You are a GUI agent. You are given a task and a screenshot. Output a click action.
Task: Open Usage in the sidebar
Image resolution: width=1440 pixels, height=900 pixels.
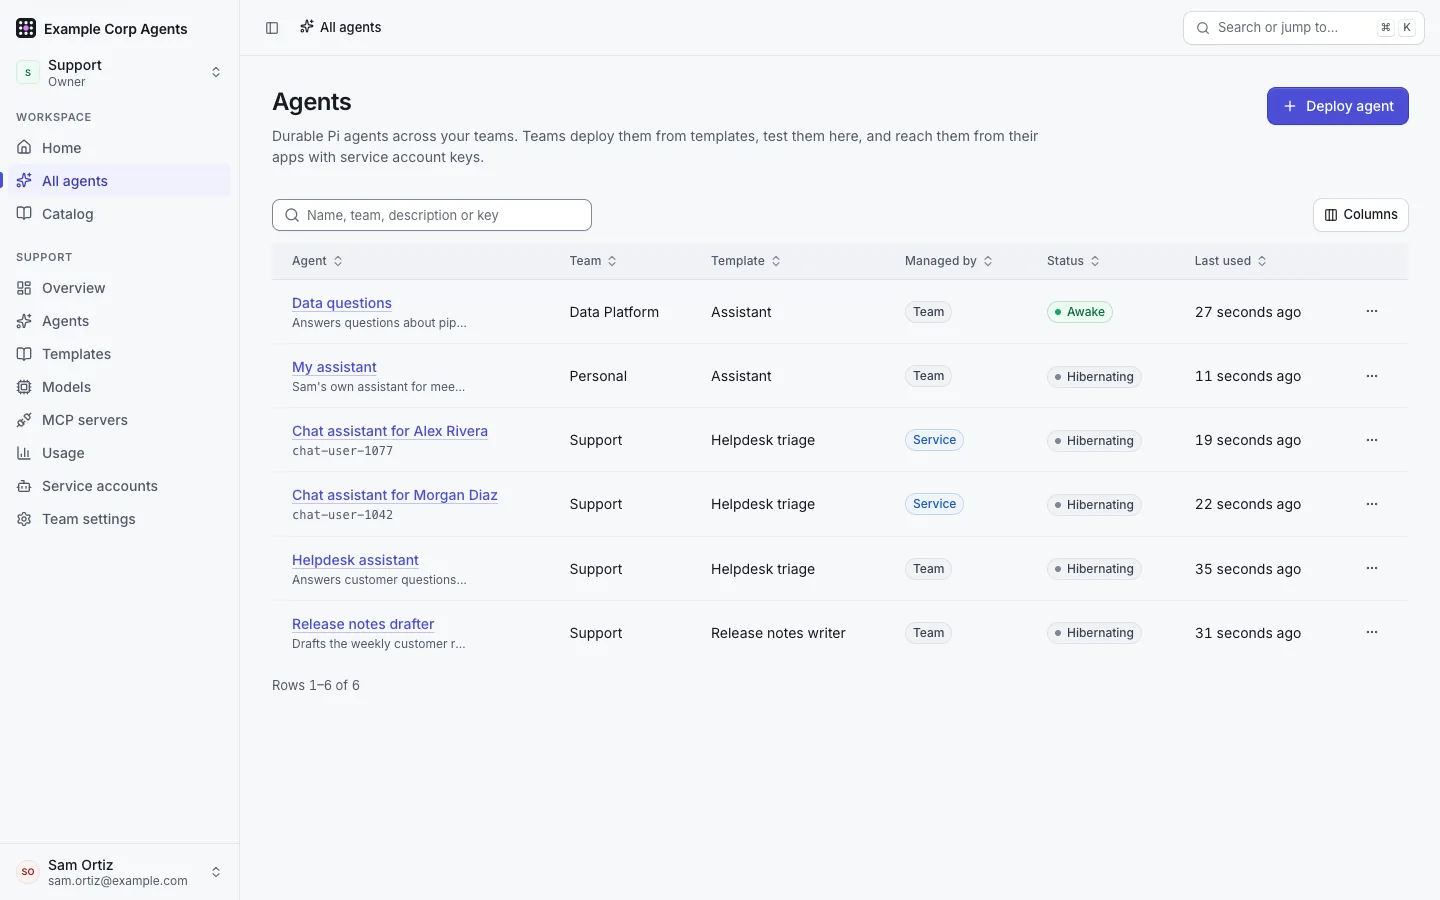120,453
